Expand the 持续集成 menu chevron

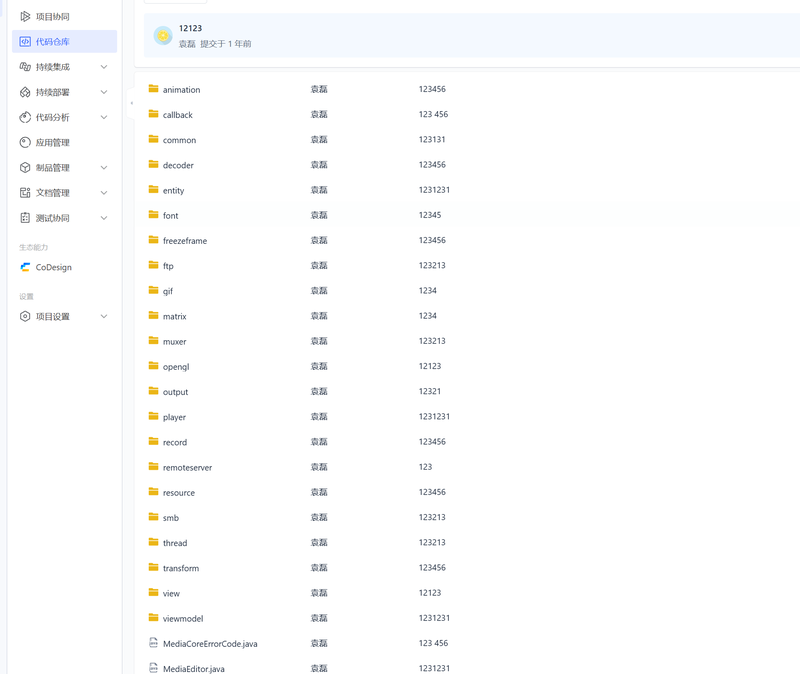pyautogui.click(x=104, y=67)
